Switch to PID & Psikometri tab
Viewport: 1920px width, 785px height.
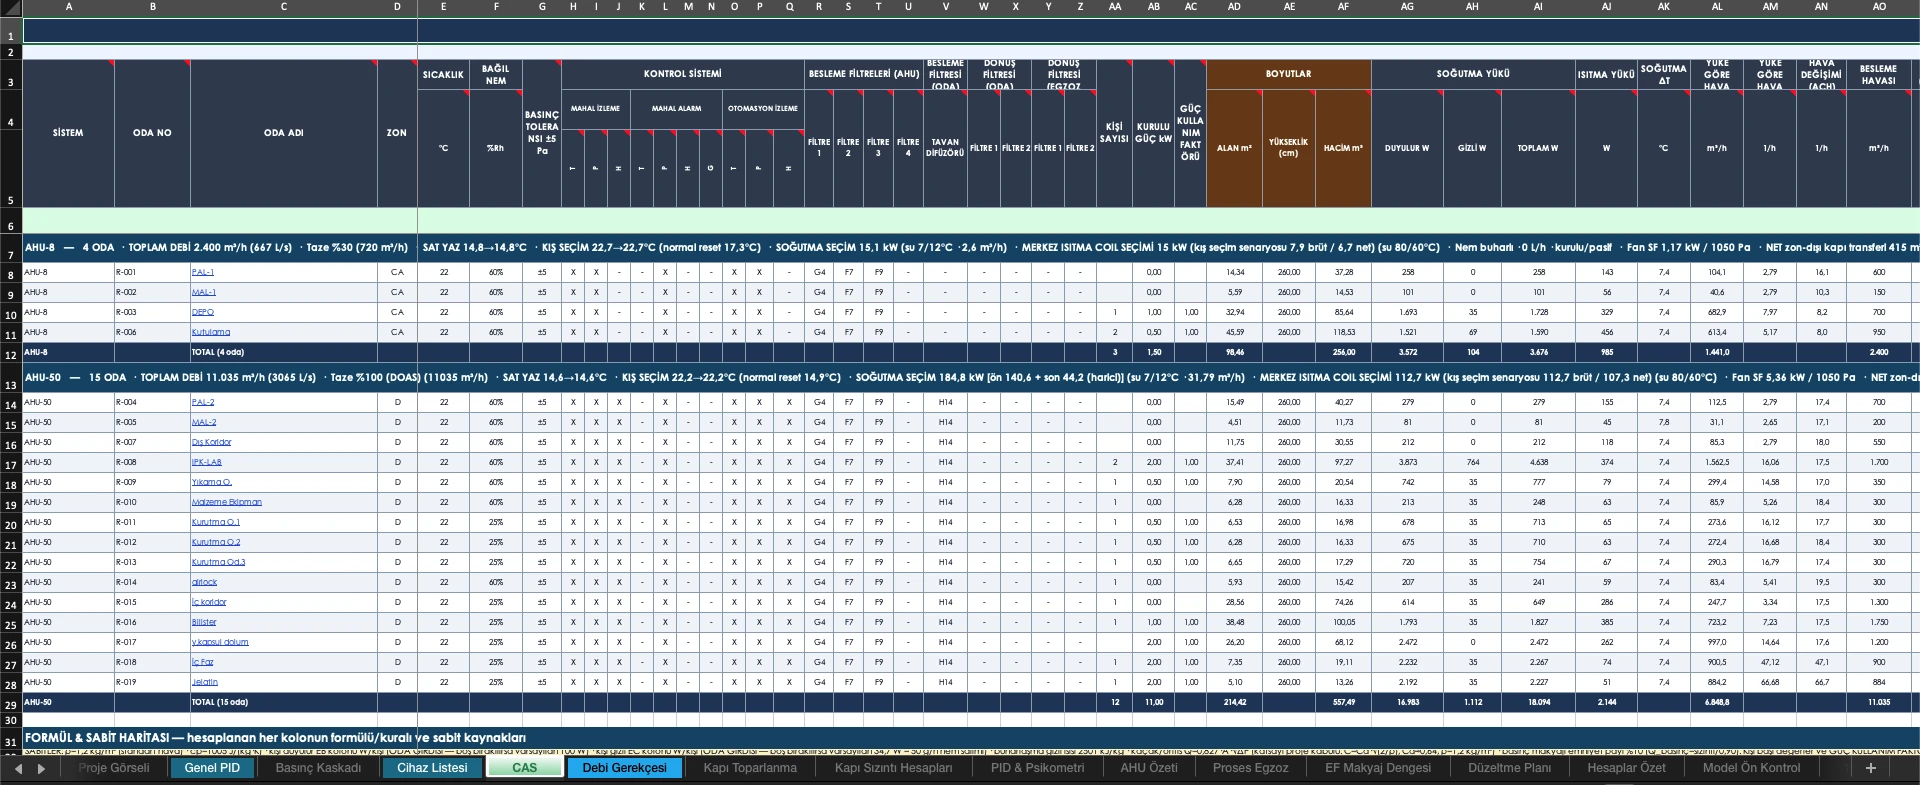tap(1037, 768)
